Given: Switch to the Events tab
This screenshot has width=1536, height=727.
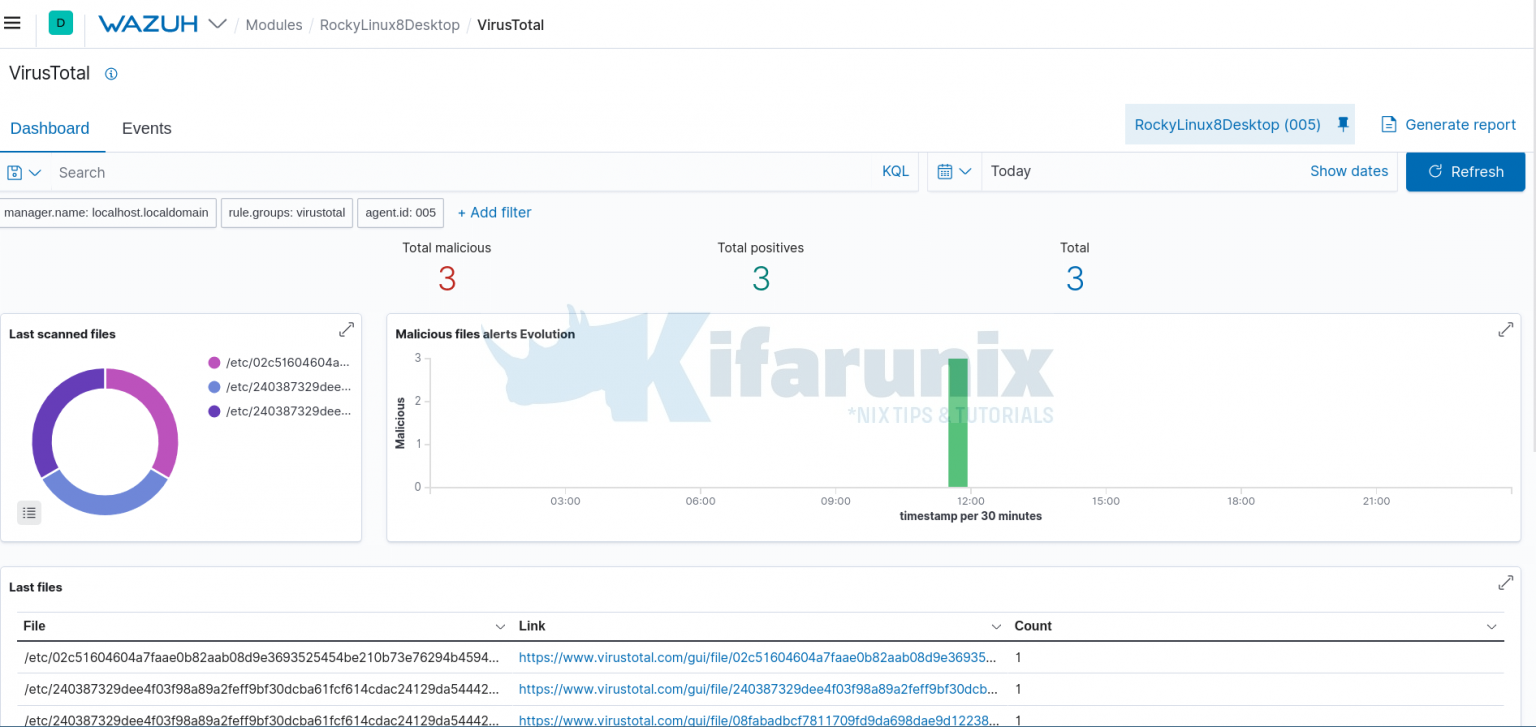Looking at the screenshot, I should click(x=146, y=128).
